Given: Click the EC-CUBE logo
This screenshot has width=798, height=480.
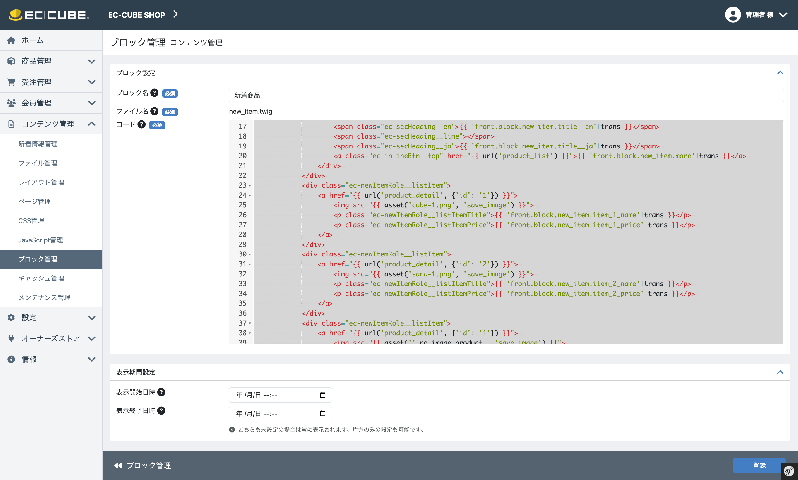Looking at the screenshot, I should (x=49, y=15).
